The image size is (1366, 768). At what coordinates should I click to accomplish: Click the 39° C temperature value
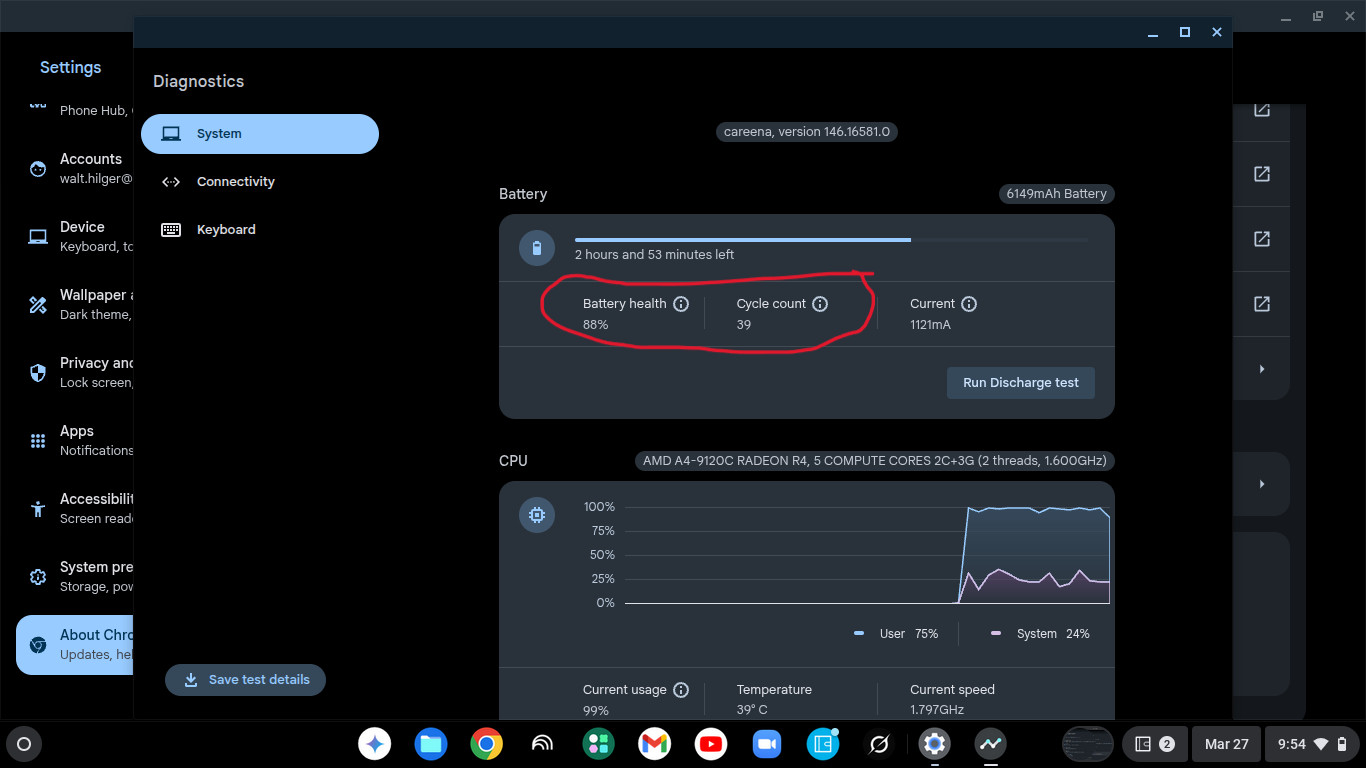(x=752, y=710)
